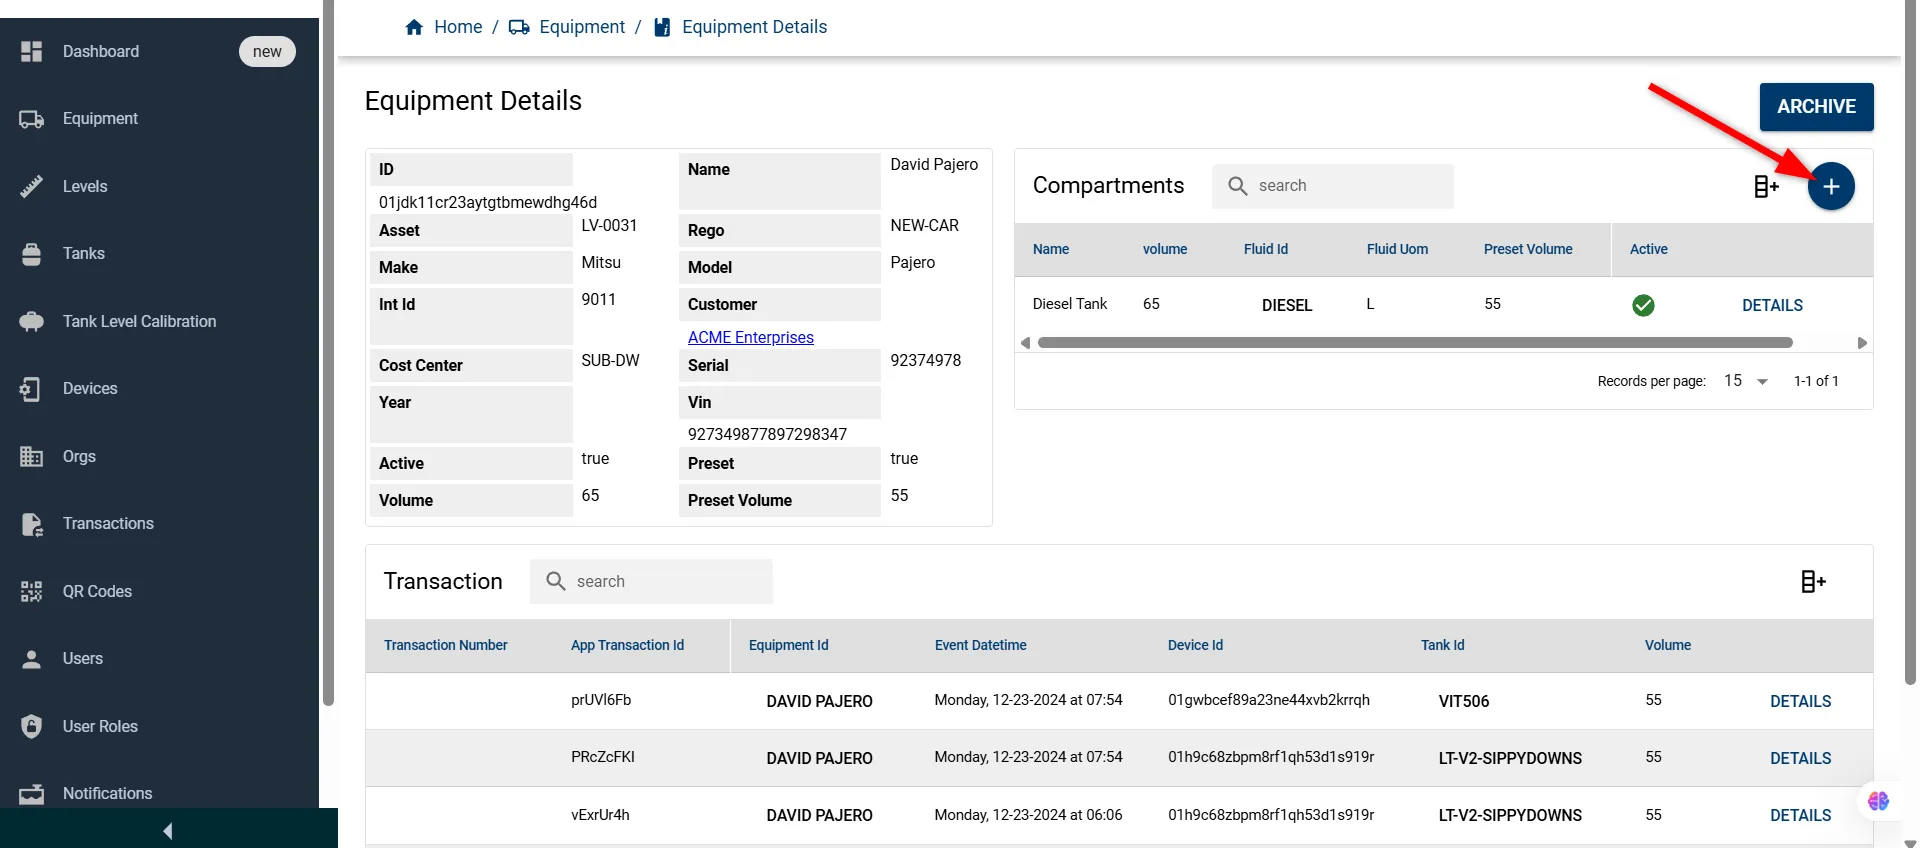Viewport: 1920px width, 848px height.
Task: Click the Equipment truck icon in breadcrumb
Action: [519, 27]
